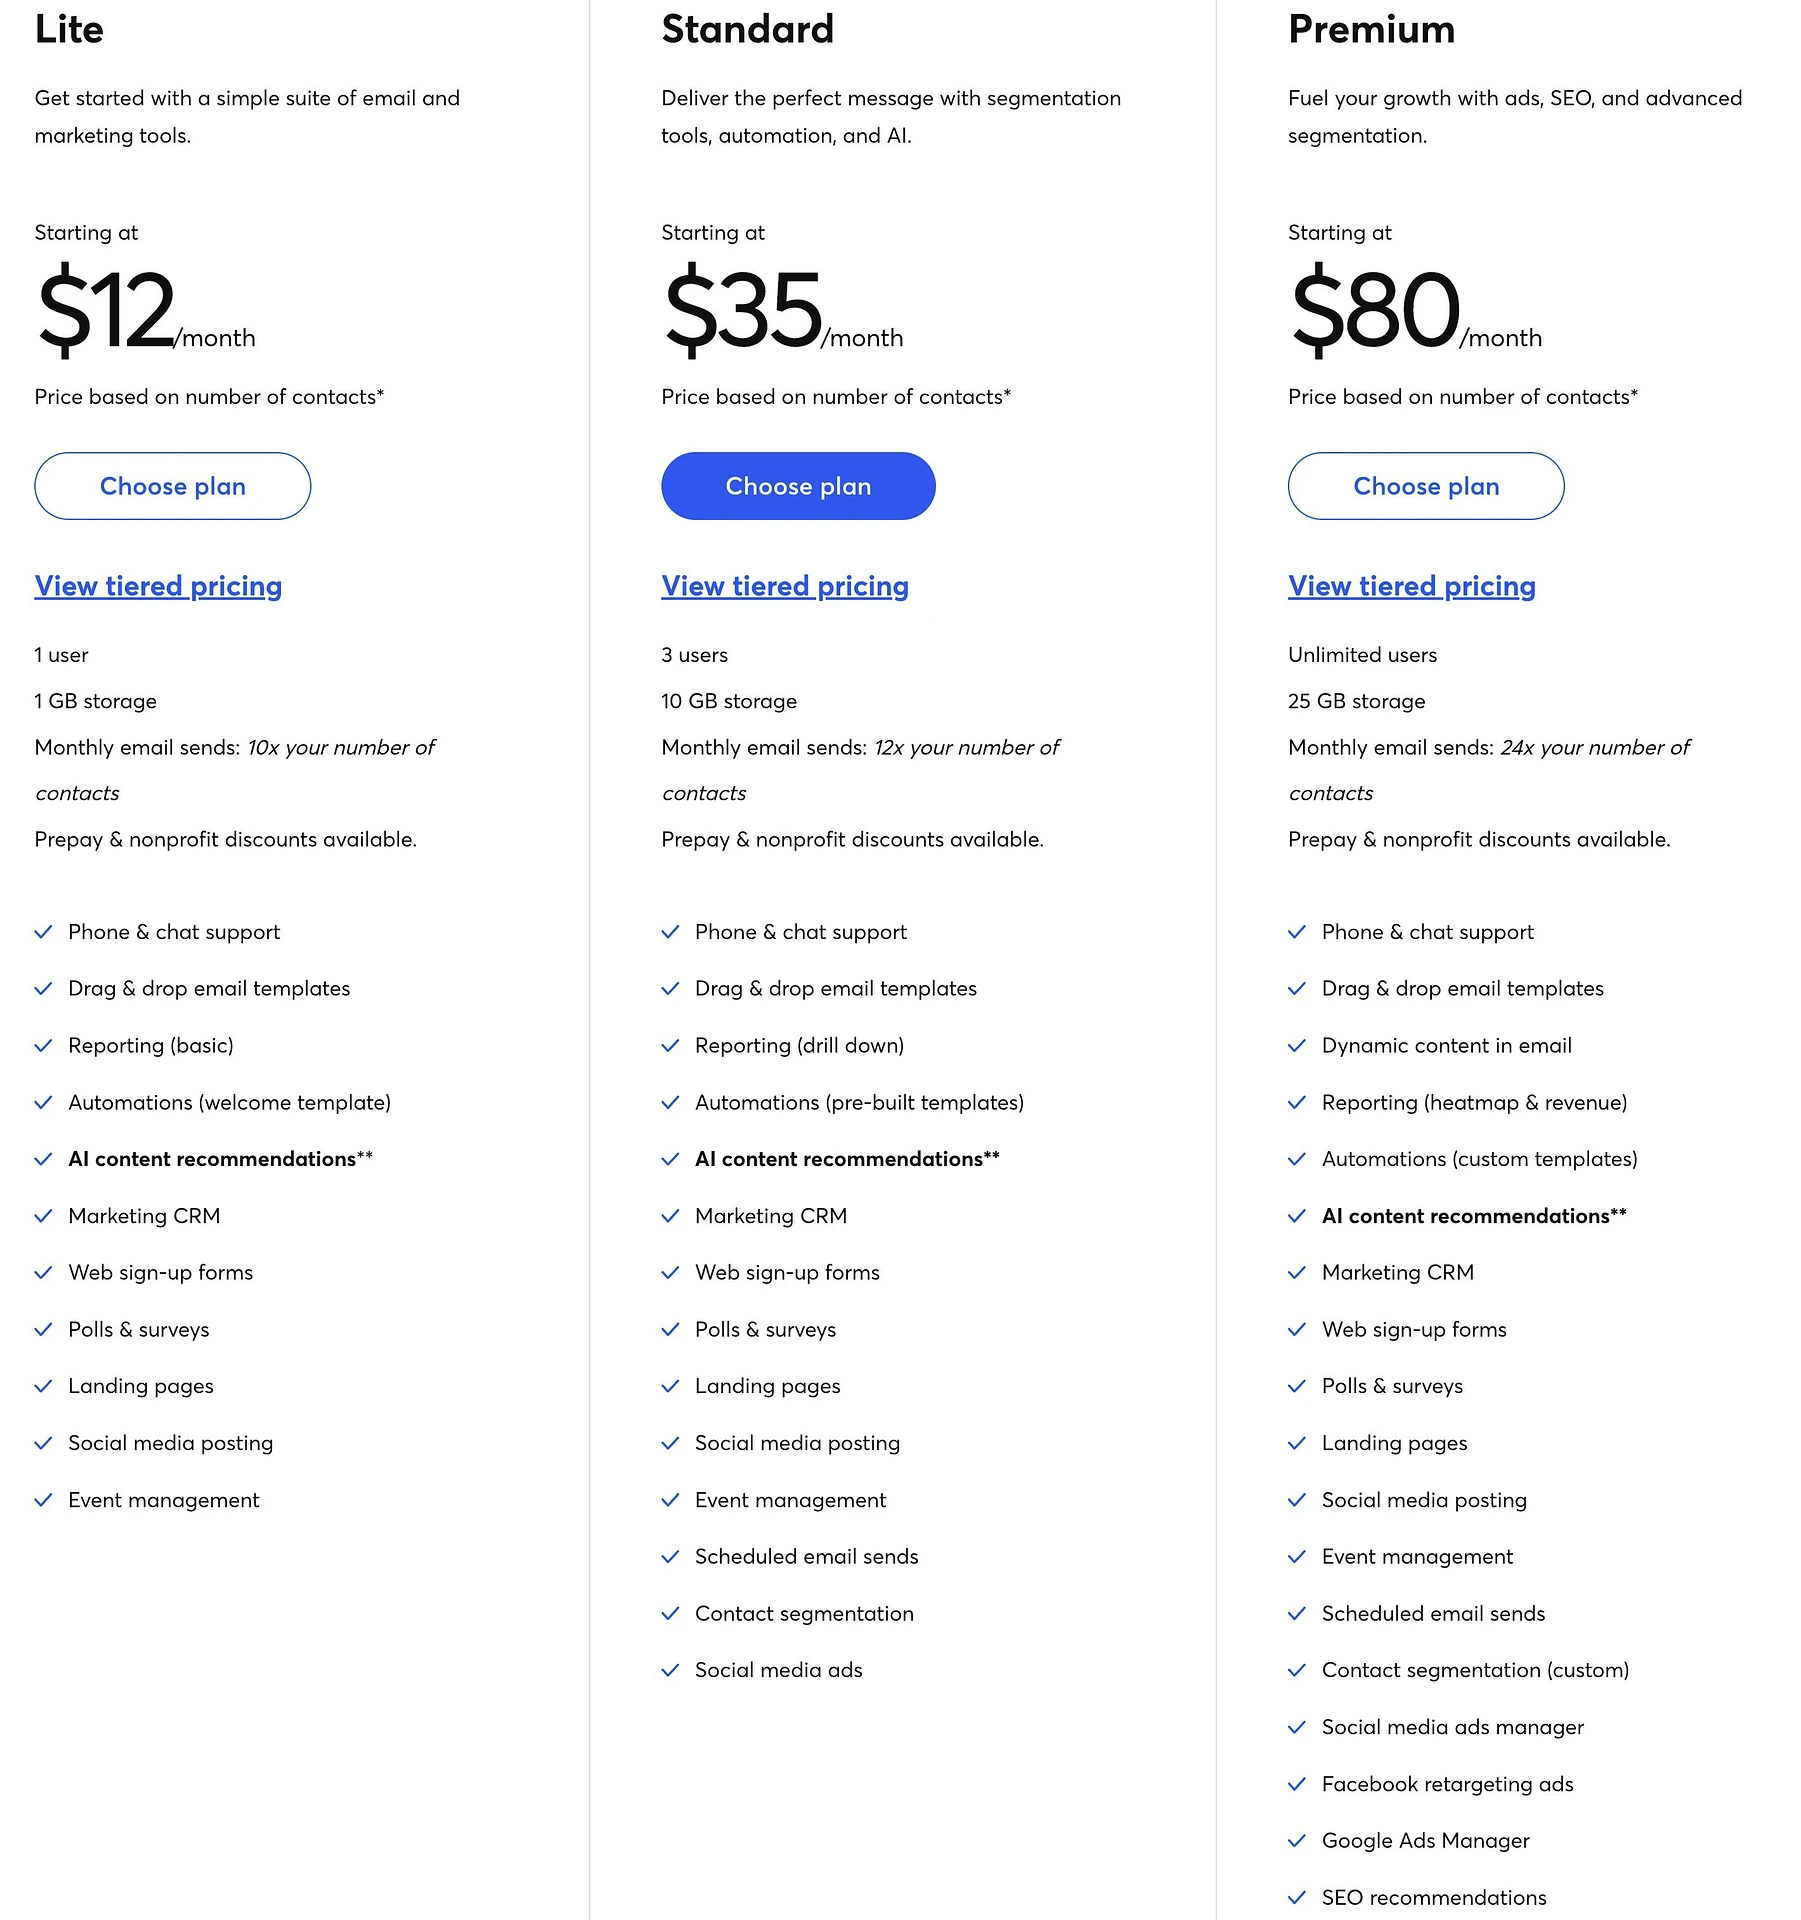Click the blue Choose plan button for Standard
Viewport: 1801px width, 1920px height.
[798, 486]
